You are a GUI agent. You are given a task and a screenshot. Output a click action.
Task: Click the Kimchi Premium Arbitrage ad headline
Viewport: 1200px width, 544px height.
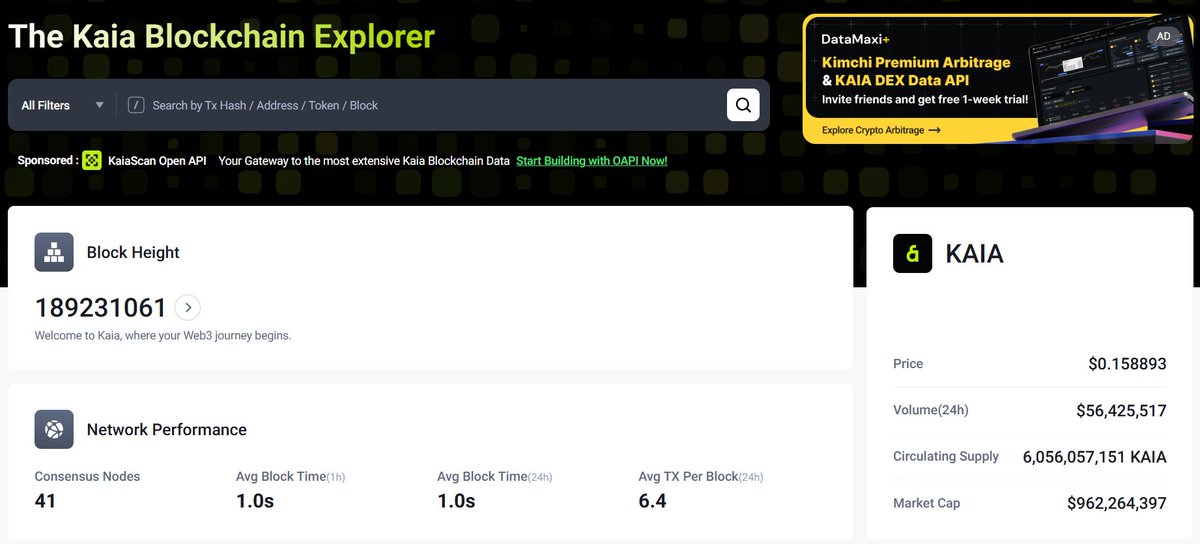(x=916, y=62)
